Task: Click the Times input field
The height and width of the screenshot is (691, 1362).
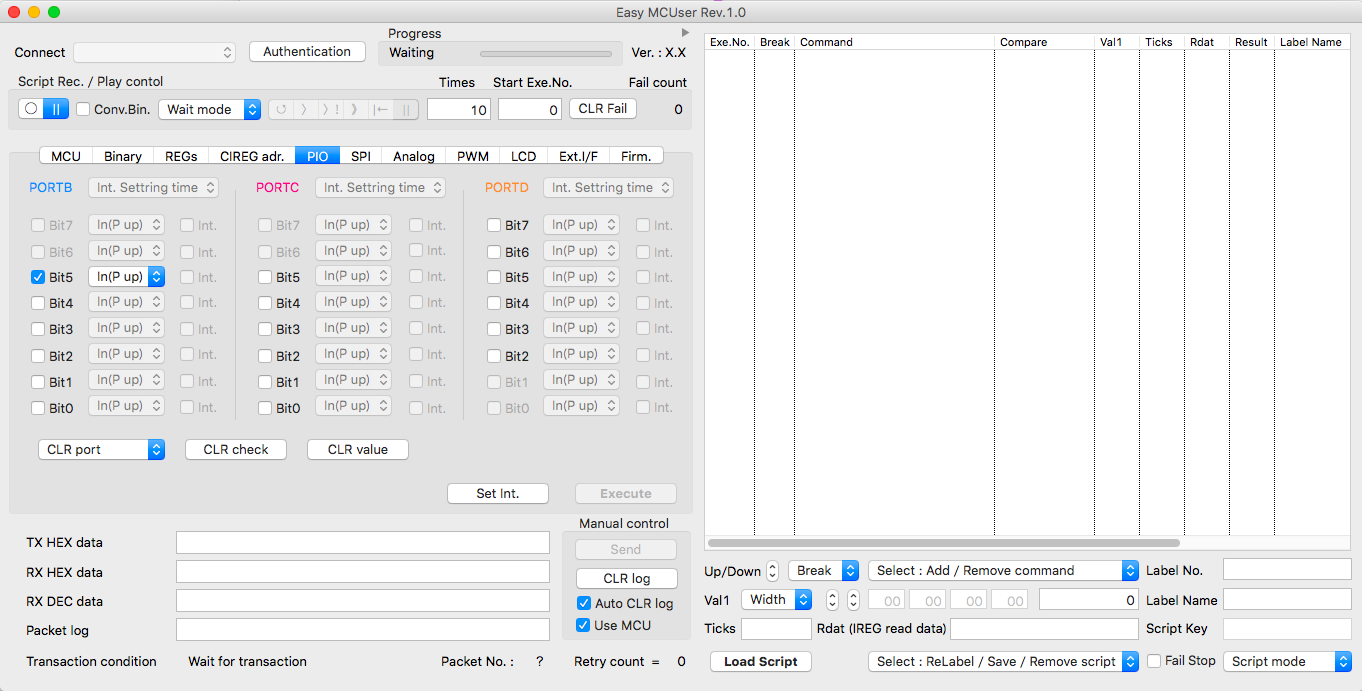Action: [459, 110]
